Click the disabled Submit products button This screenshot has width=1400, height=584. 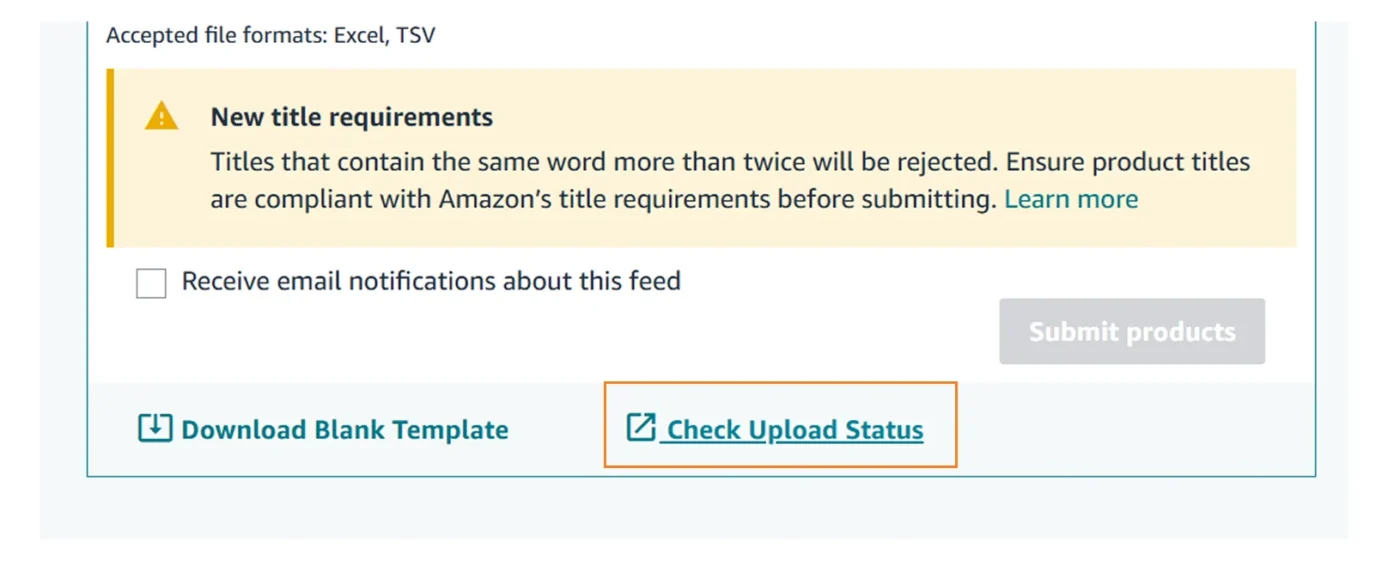(1131, 331)
